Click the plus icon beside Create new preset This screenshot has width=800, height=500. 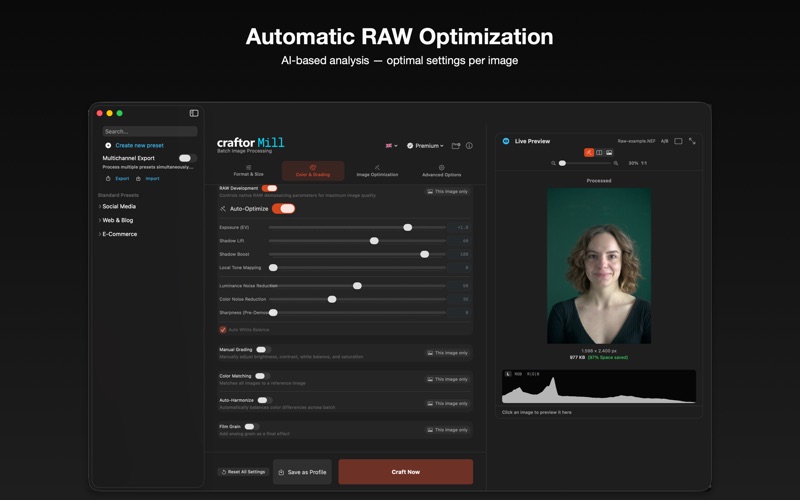pyautogui.click(x=108, y=145)
